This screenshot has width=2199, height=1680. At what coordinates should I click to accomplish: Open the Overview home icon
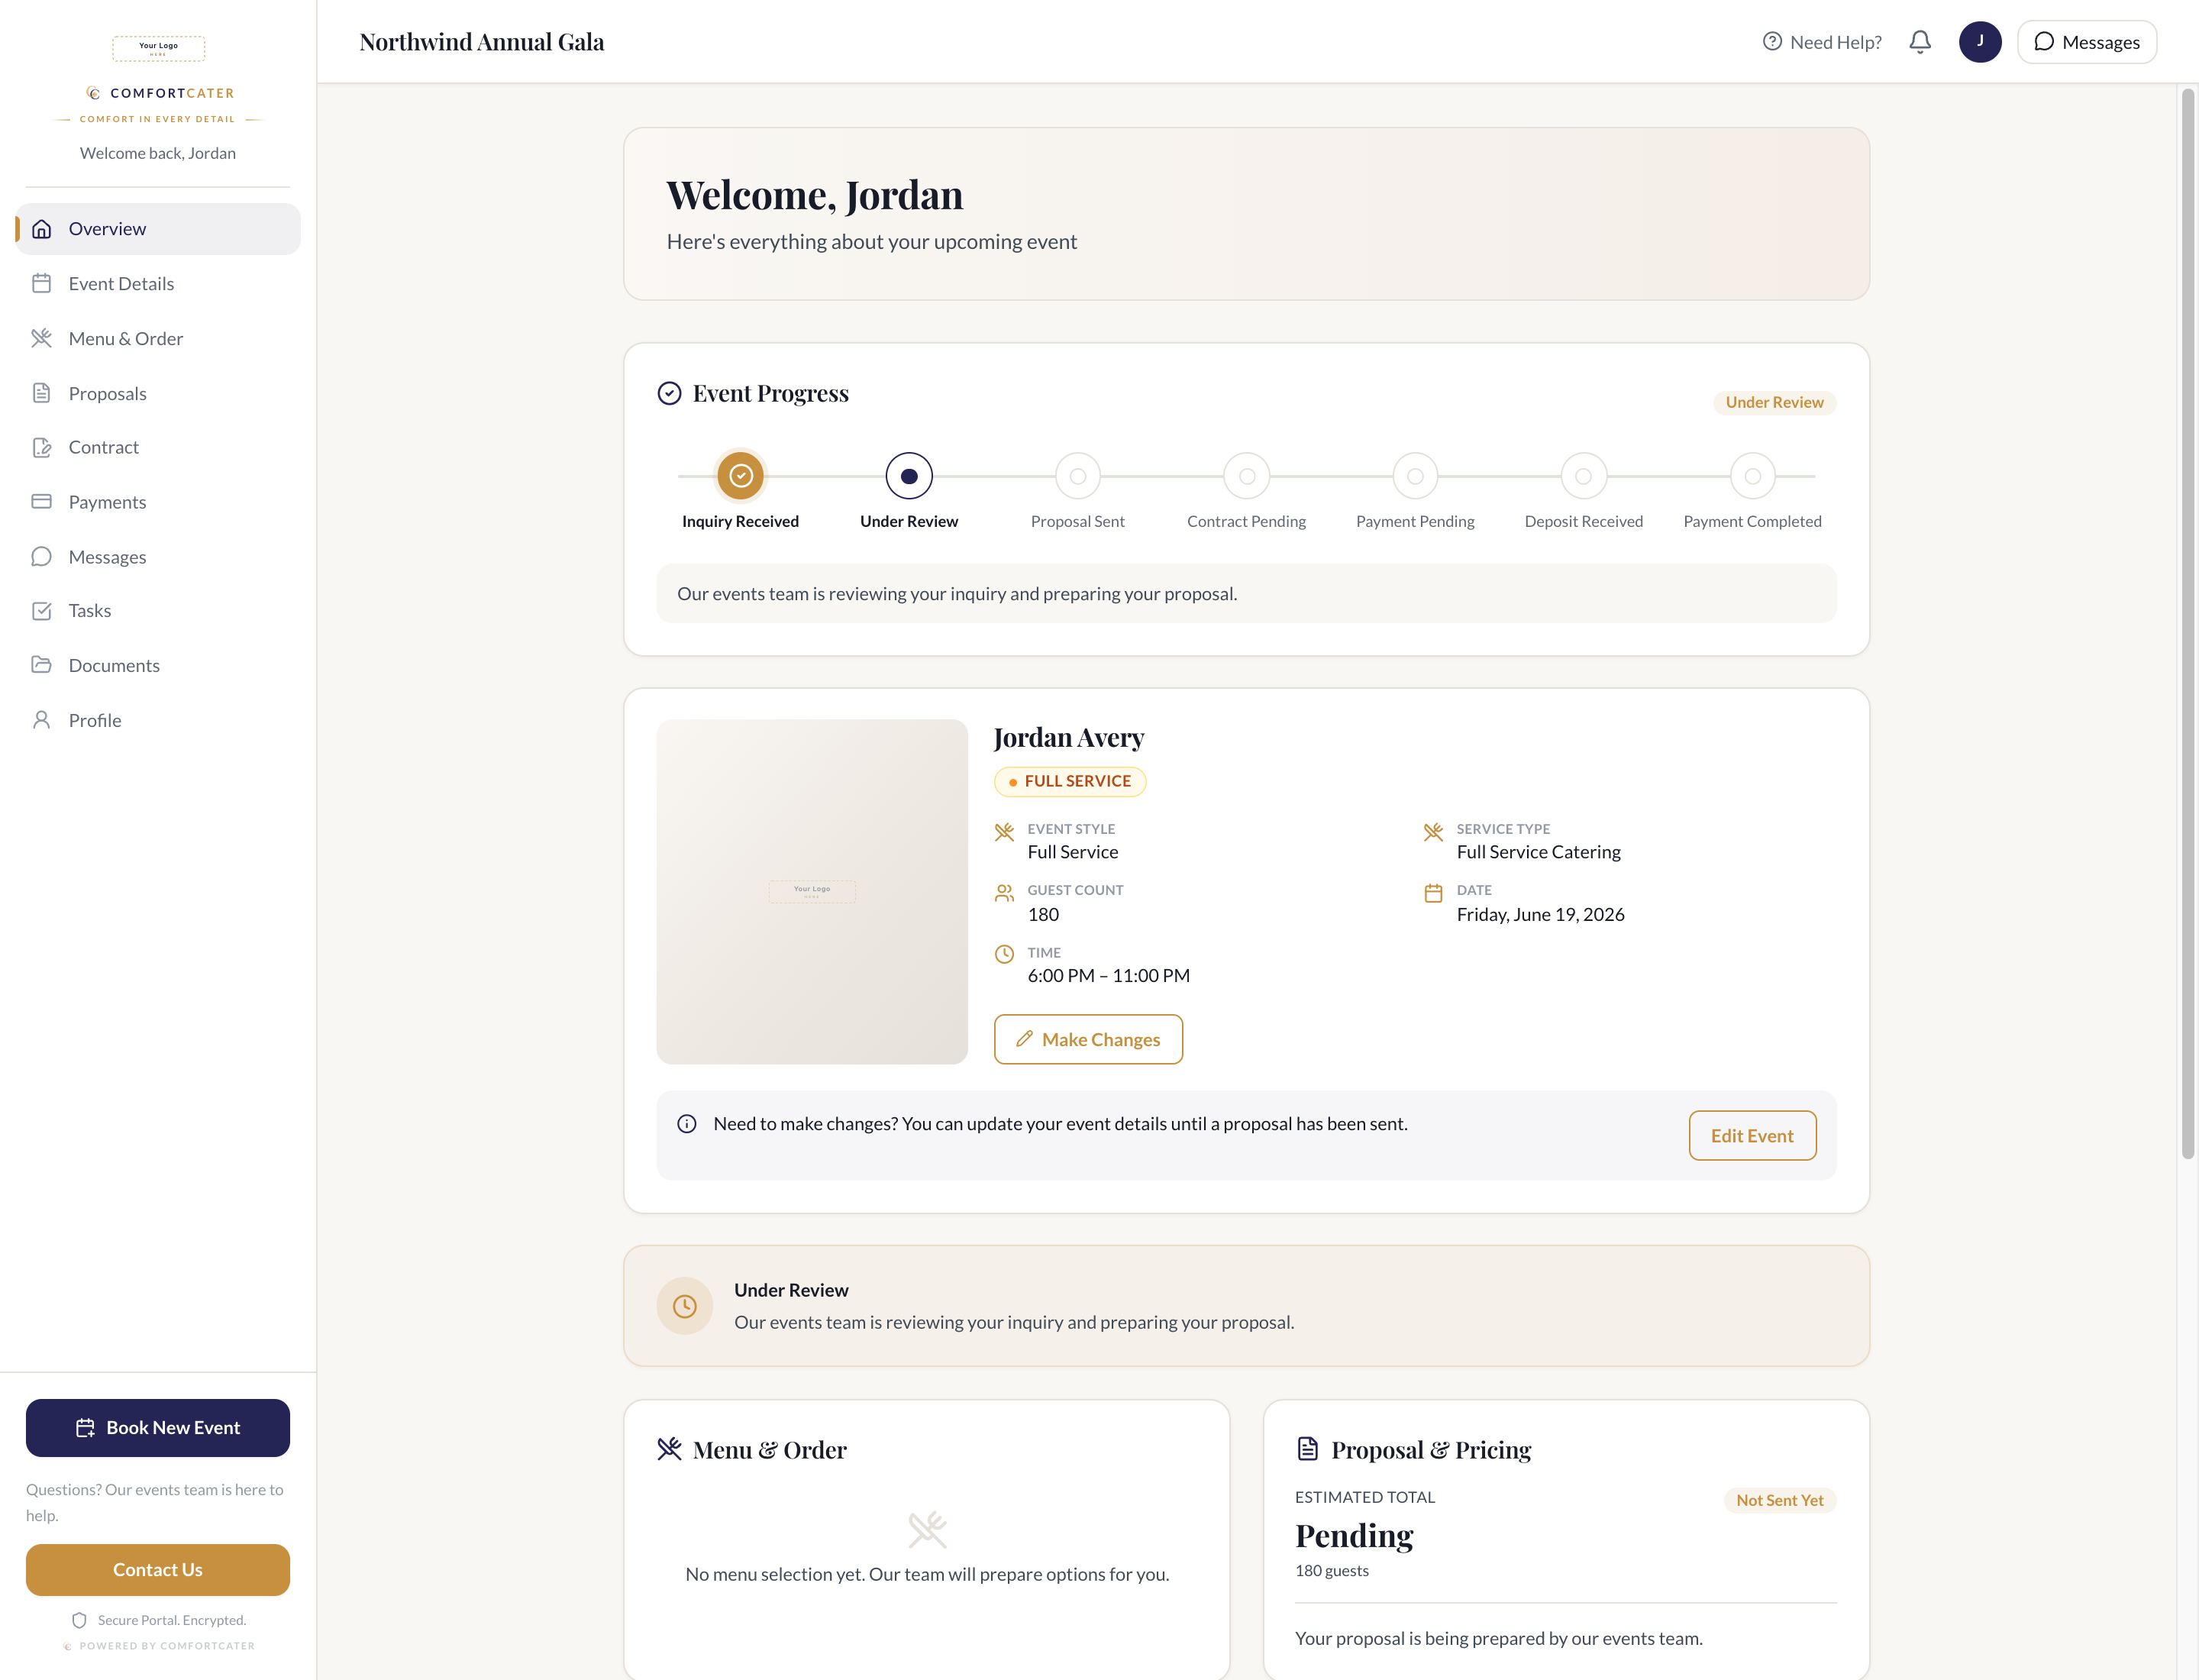tap(41, 229)
